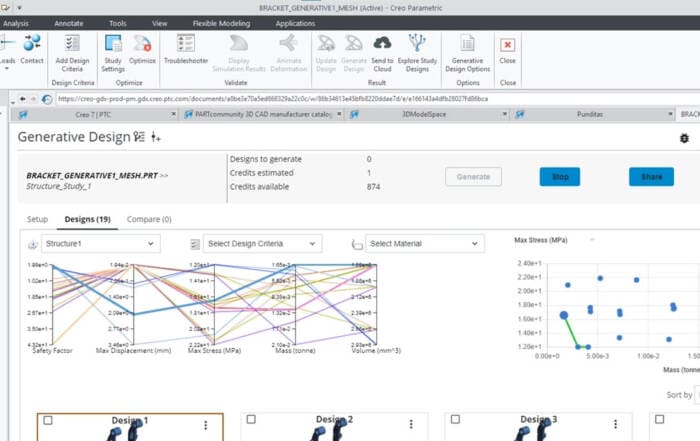Select the PARTcommunity 3D CAD browser tab
The height and width of the screenshot is (441, 700).
(263, 115)
